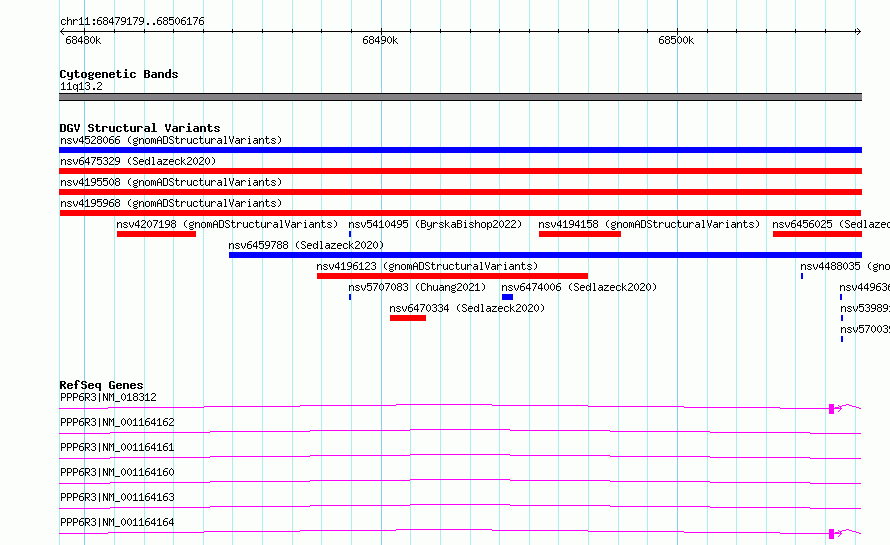The image size is (890, 545).
Task: Click the red bar under nsv4207198
Action: coord(156,234)
